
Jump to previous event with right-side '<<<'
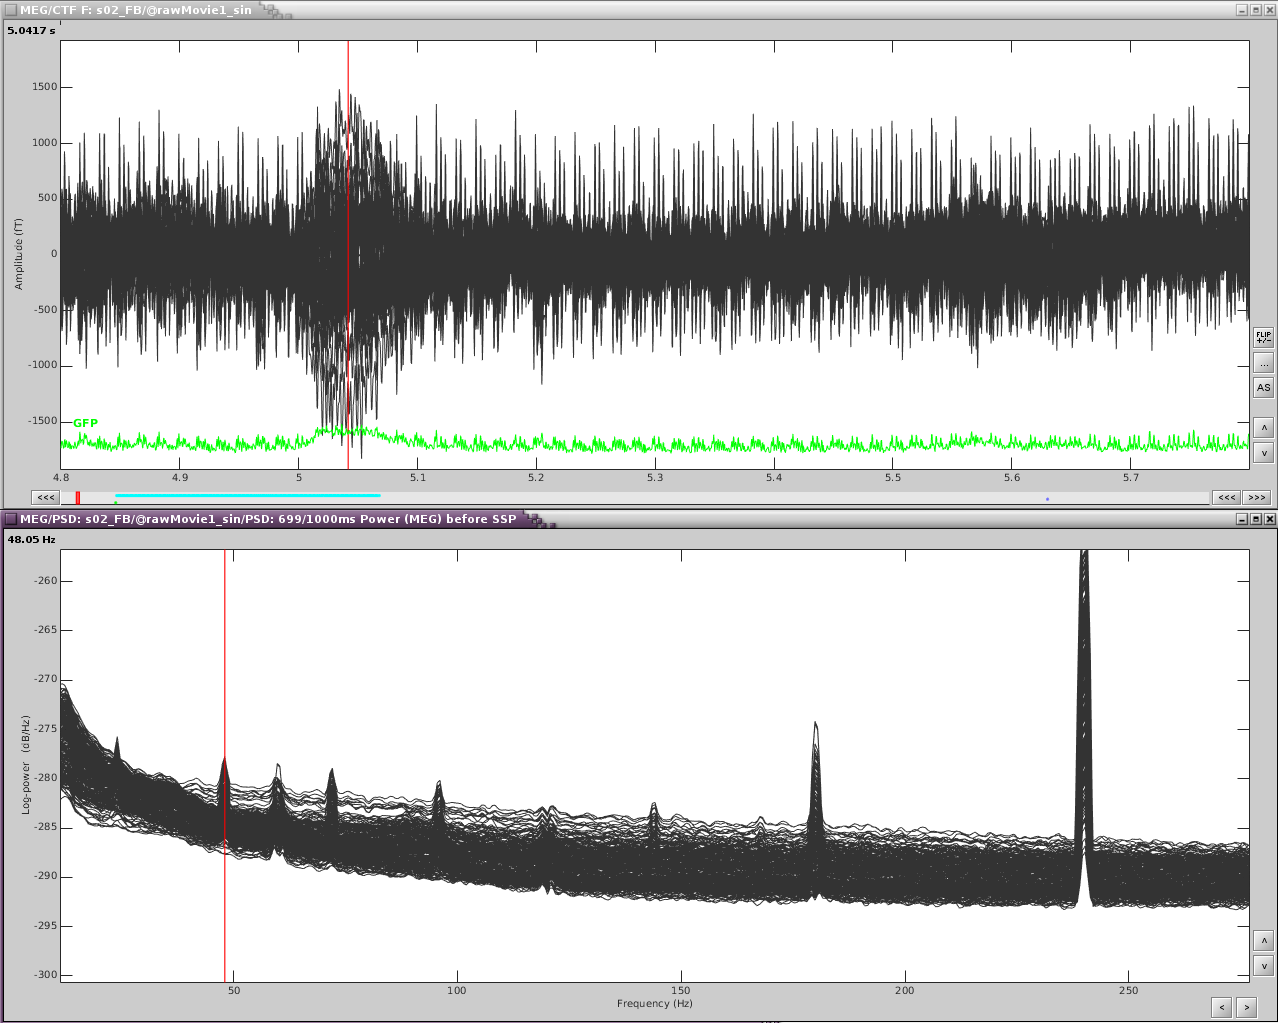1226,497
